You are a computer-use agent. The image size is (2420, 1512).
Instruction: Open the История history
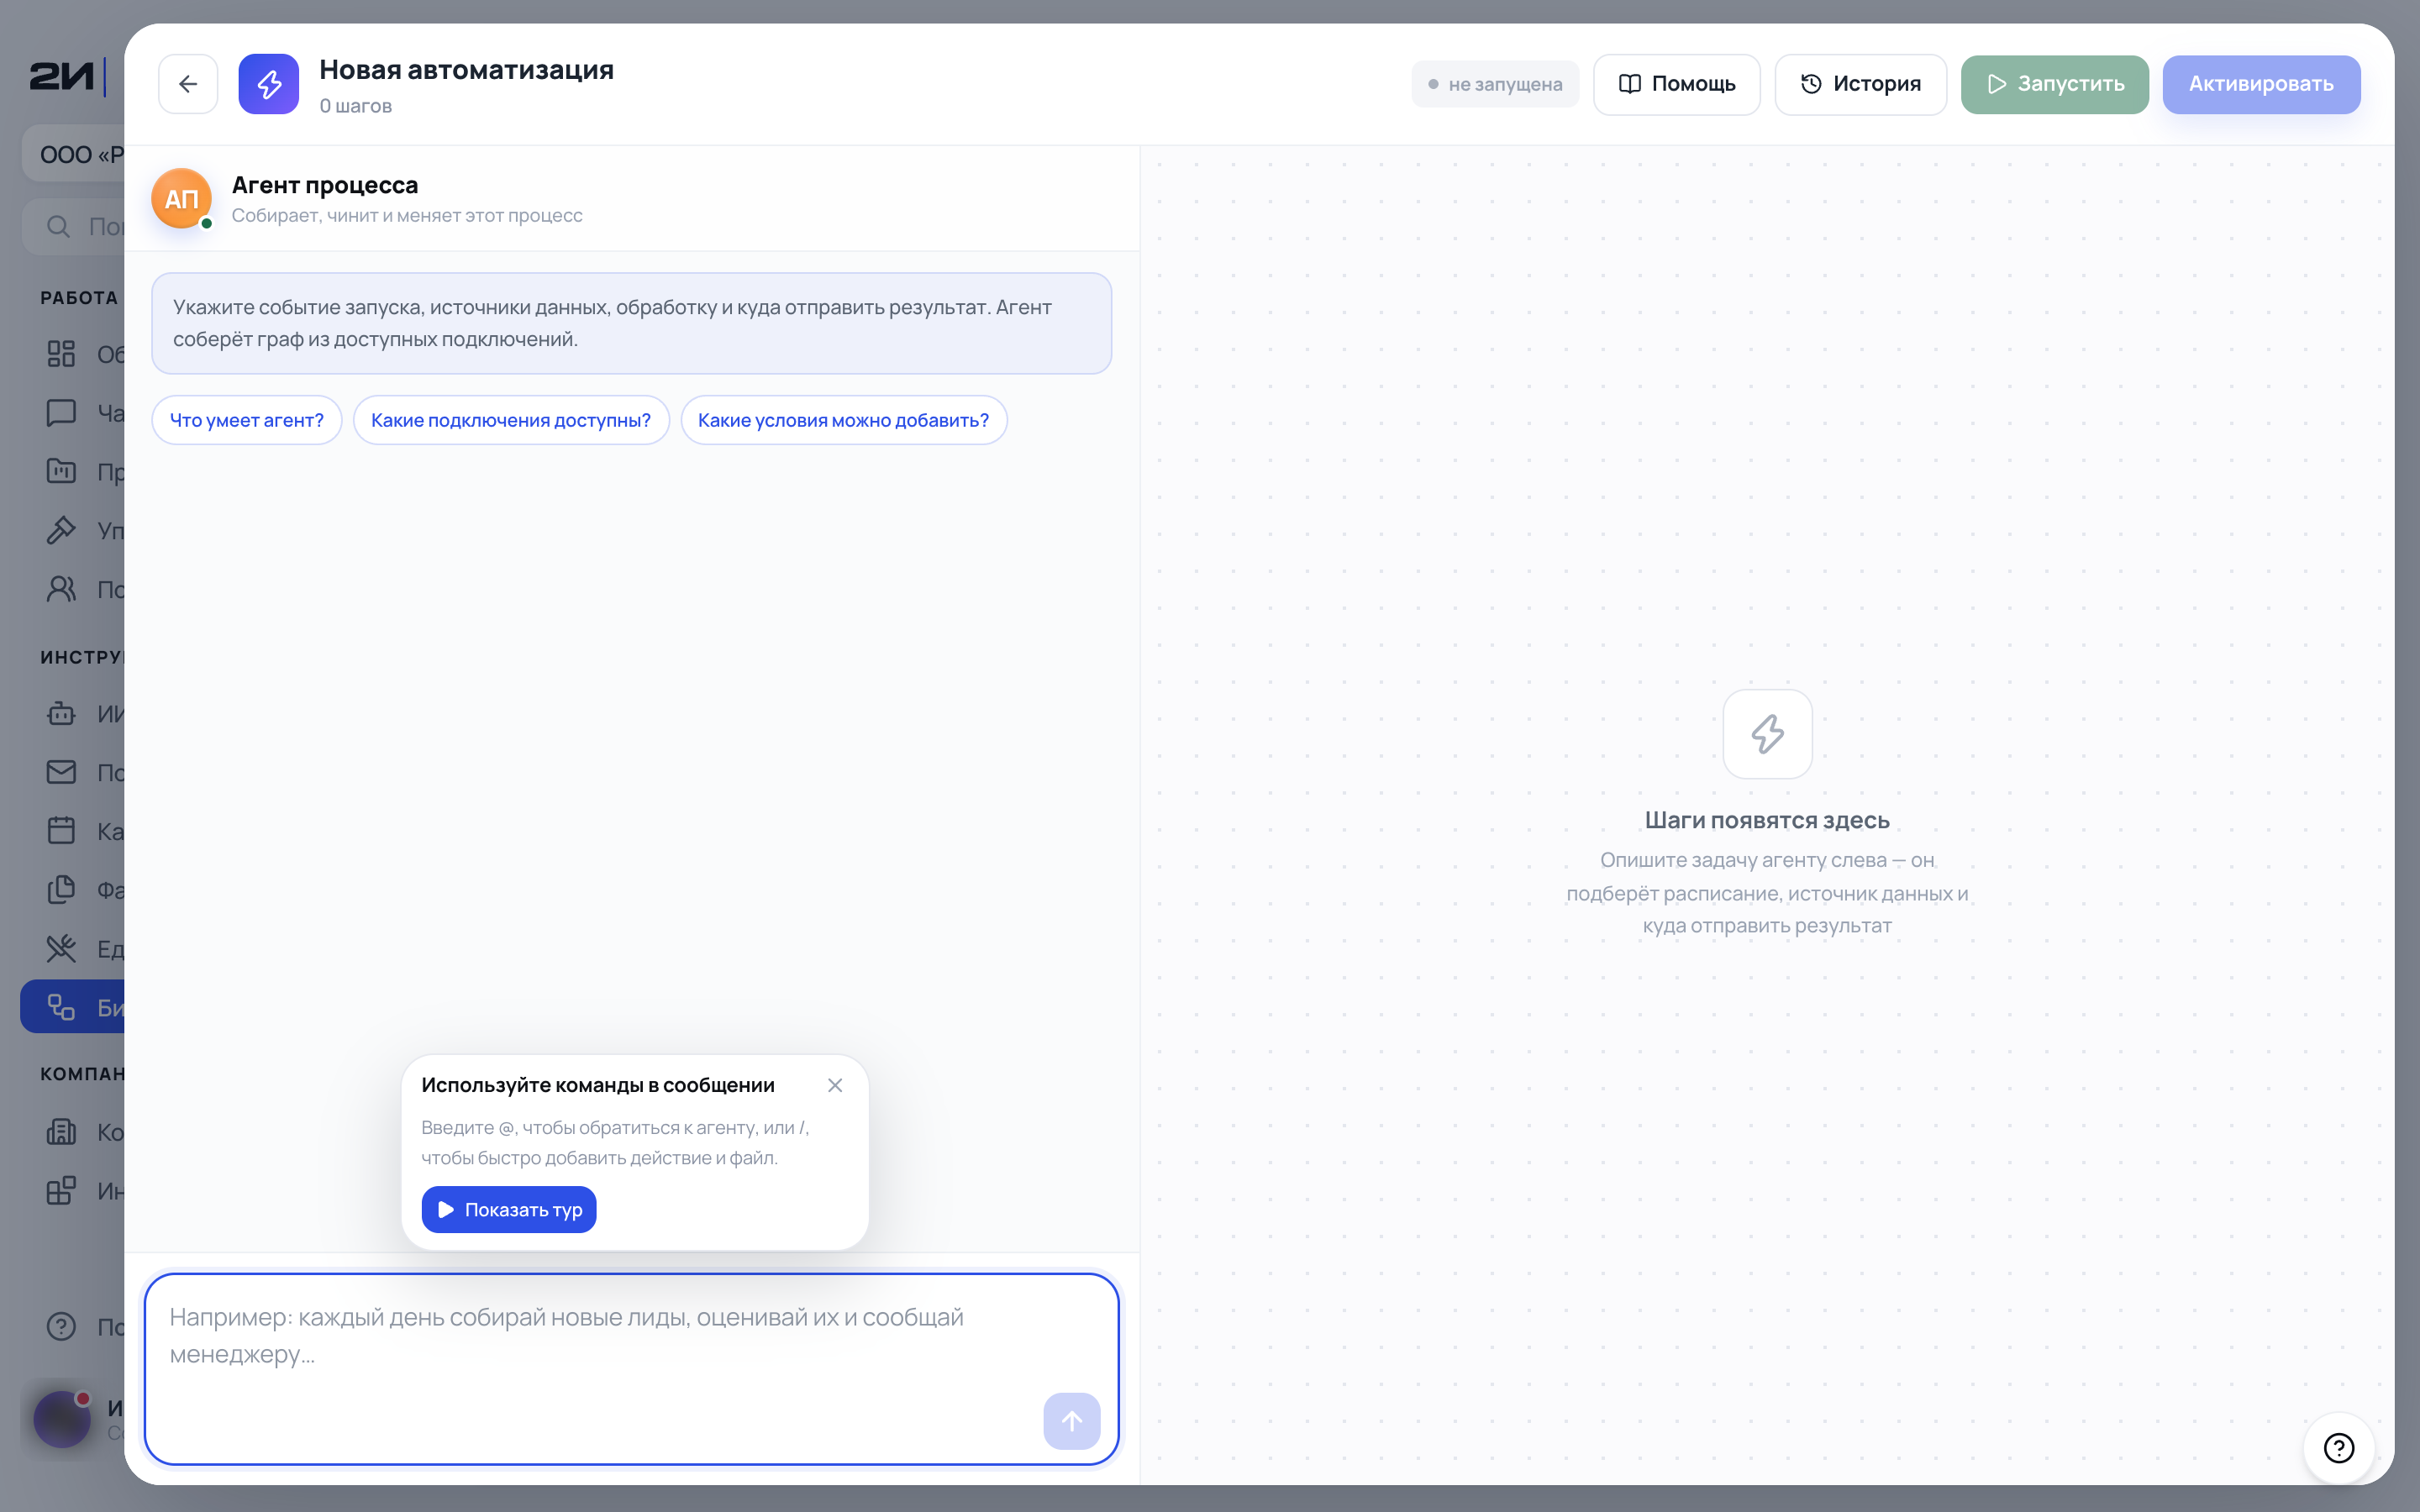1860,84
